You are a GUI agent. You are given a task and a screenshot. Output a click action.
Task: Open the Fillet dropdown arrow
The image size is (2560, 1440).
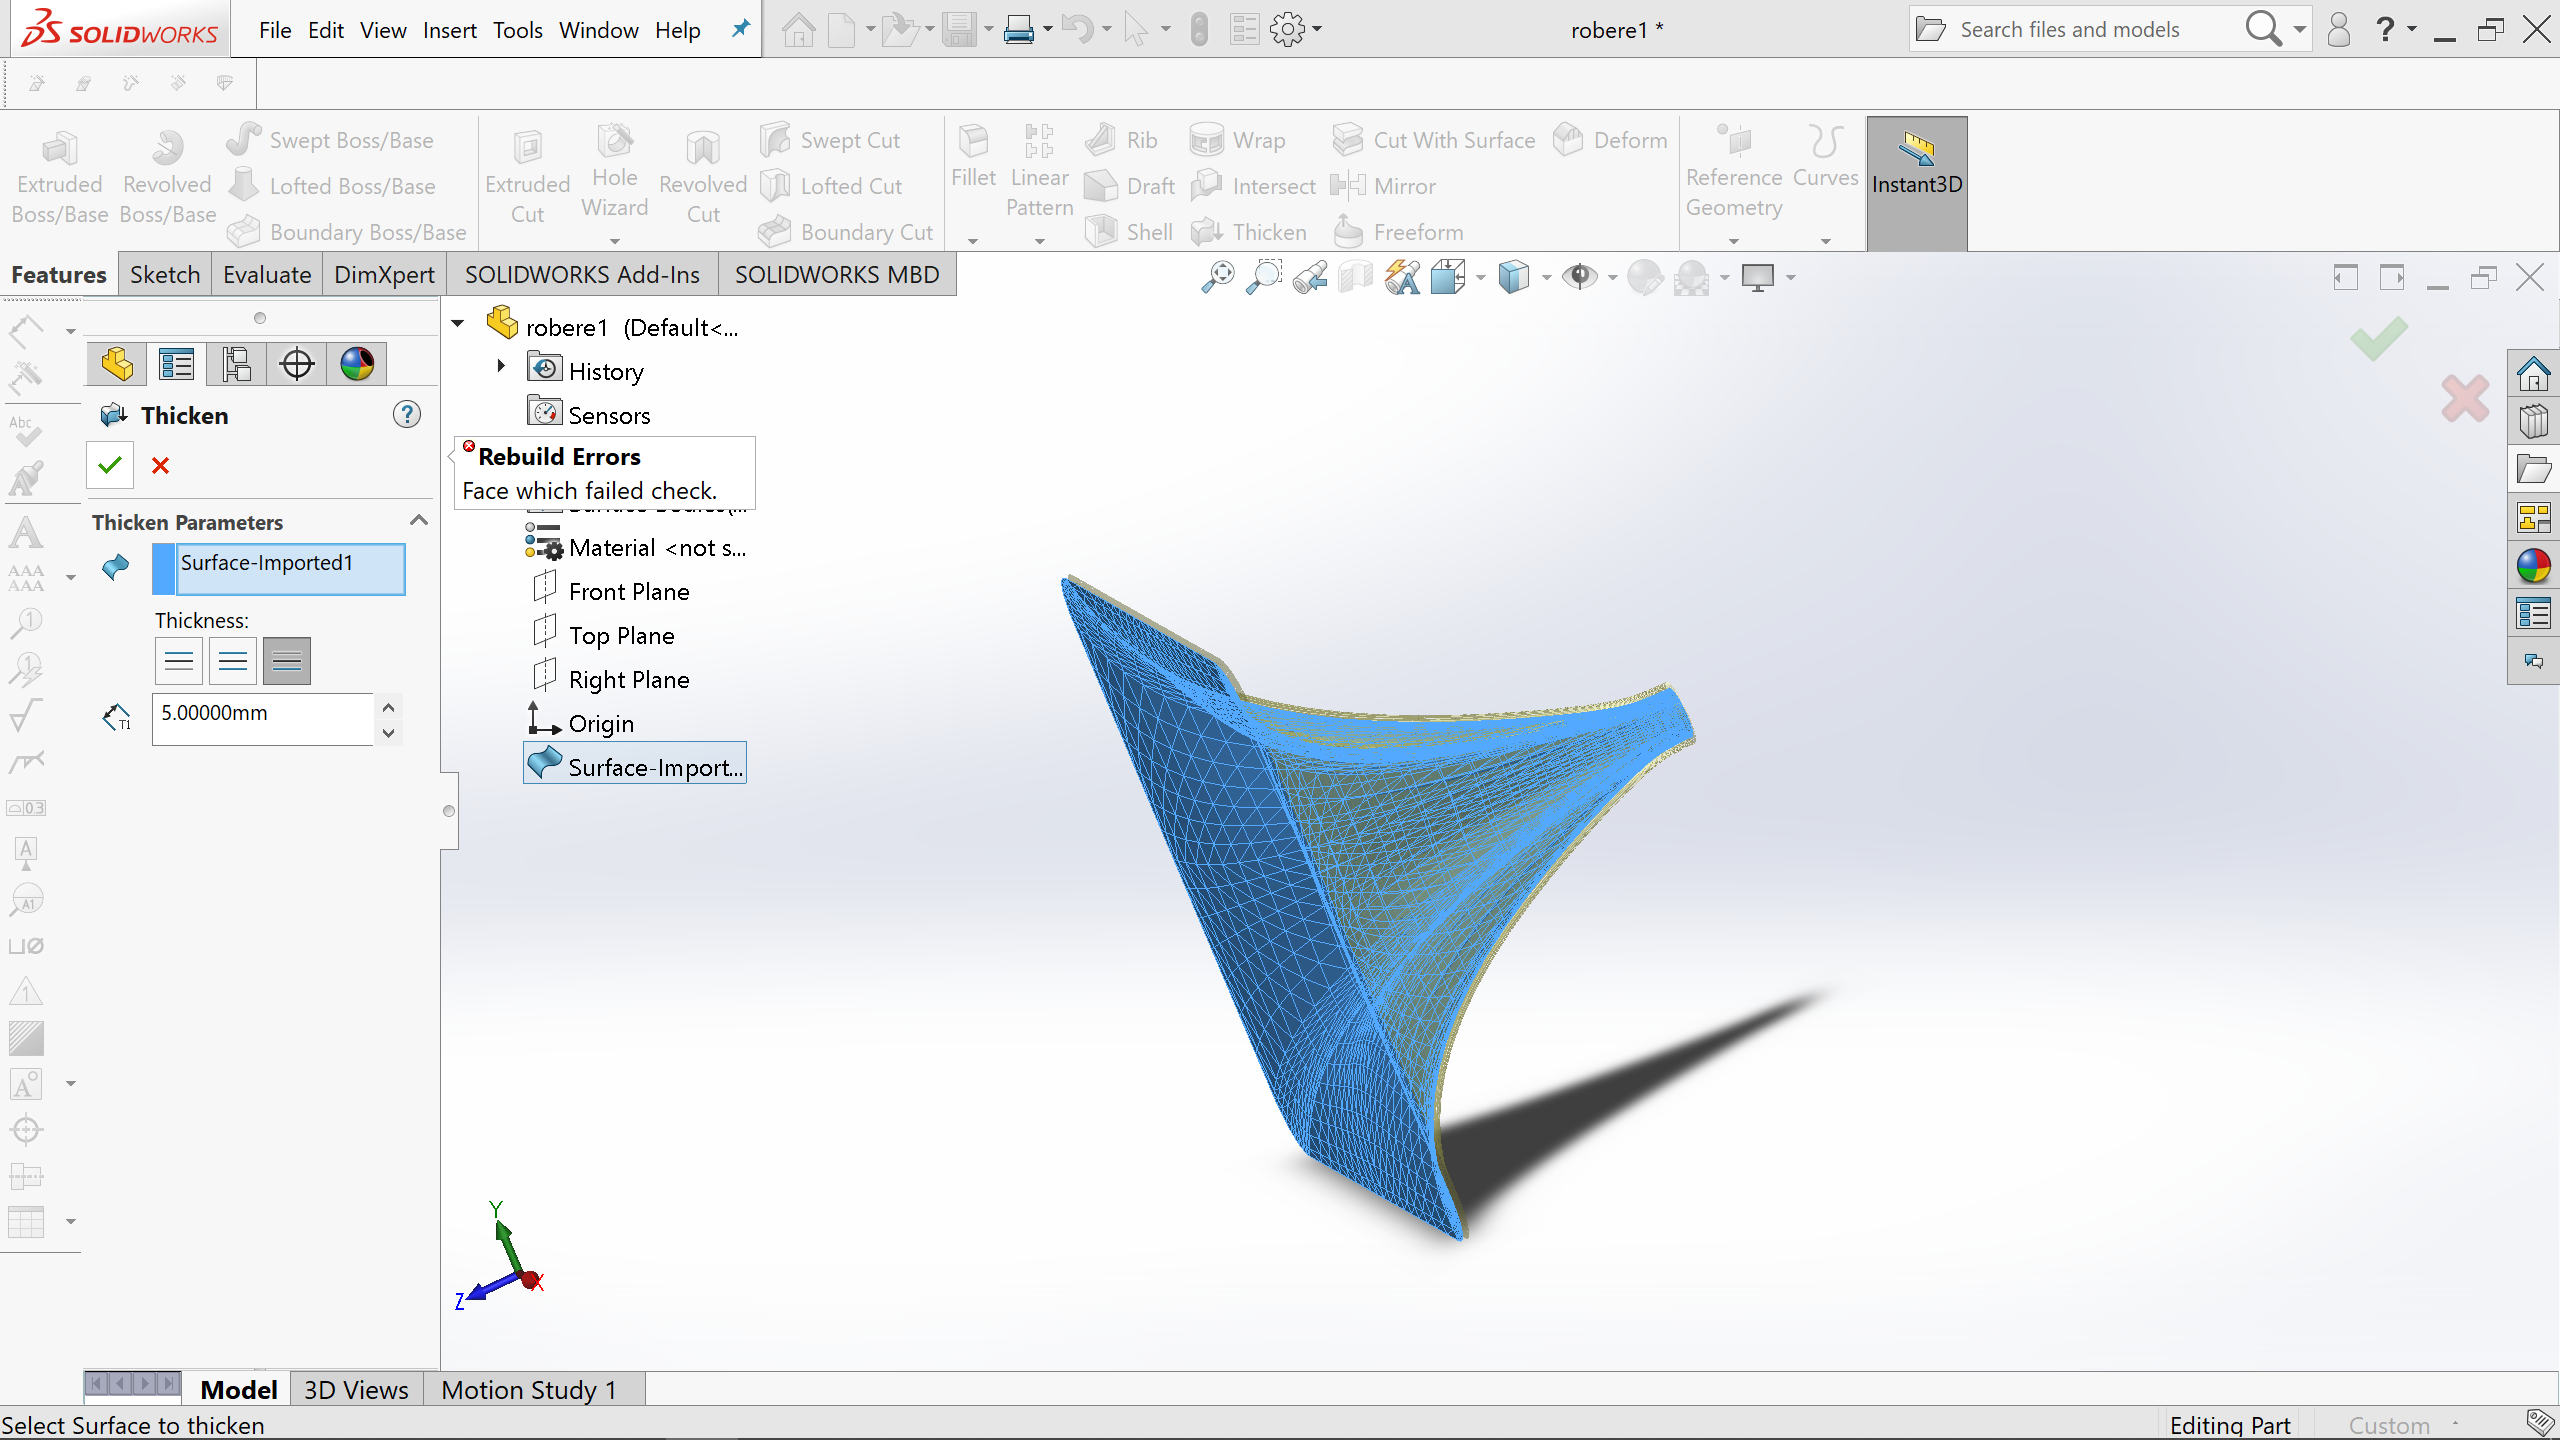(x=973, y=241)
